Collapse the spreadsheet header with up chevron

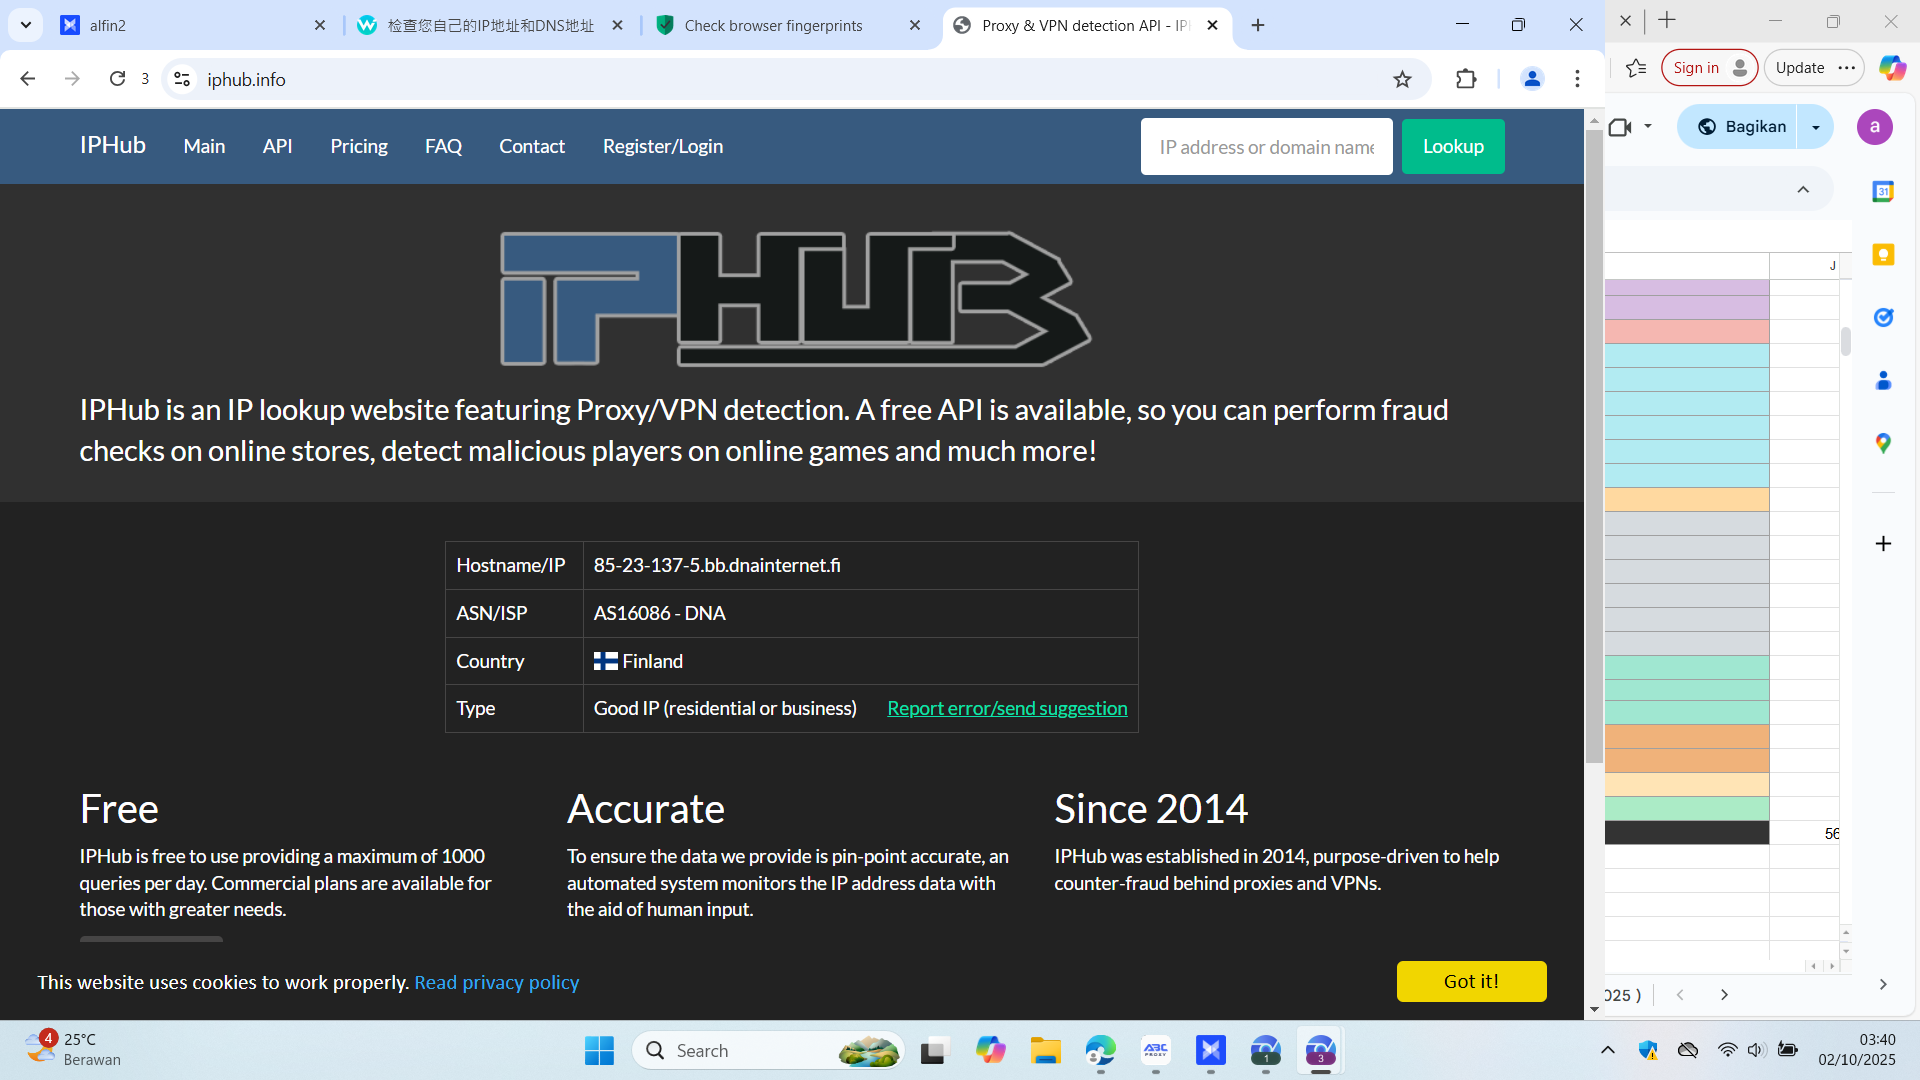click(x=1803, y=190)
